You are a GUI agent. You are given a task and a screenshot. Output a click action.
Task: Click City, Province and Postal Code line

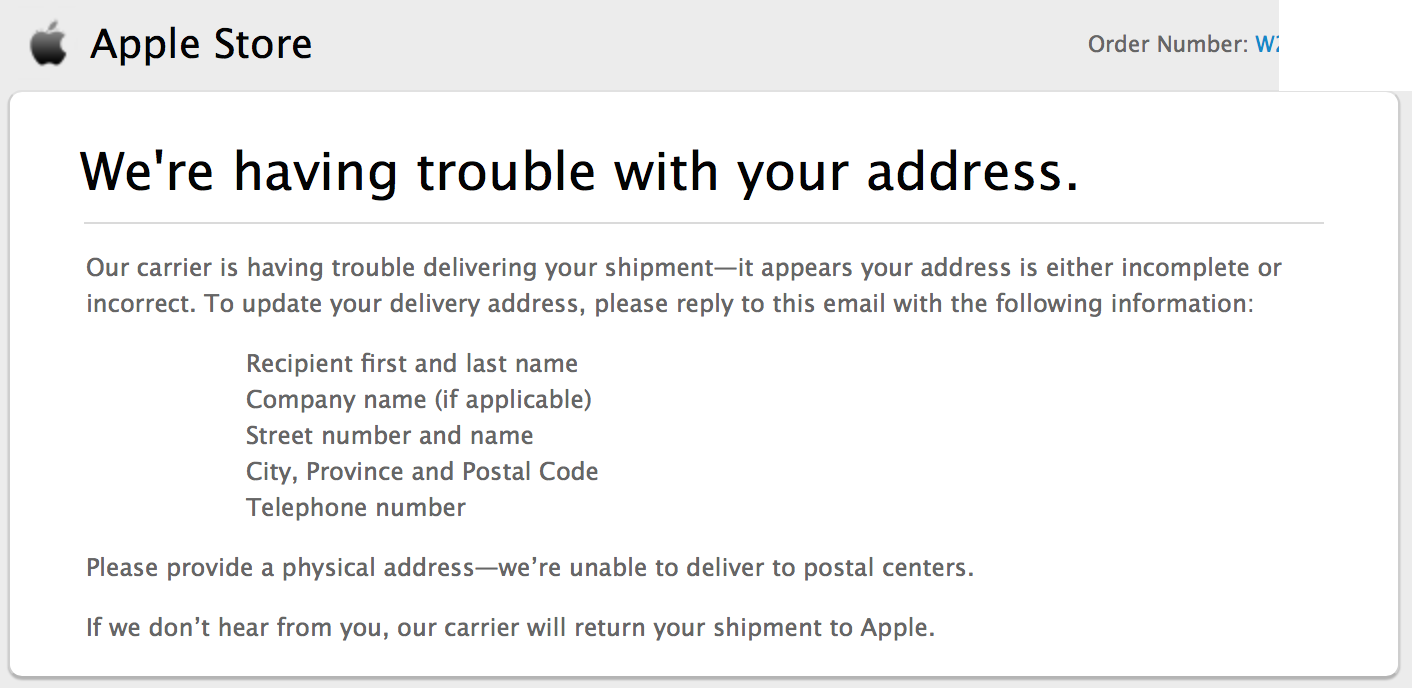[x=422, y=471]
